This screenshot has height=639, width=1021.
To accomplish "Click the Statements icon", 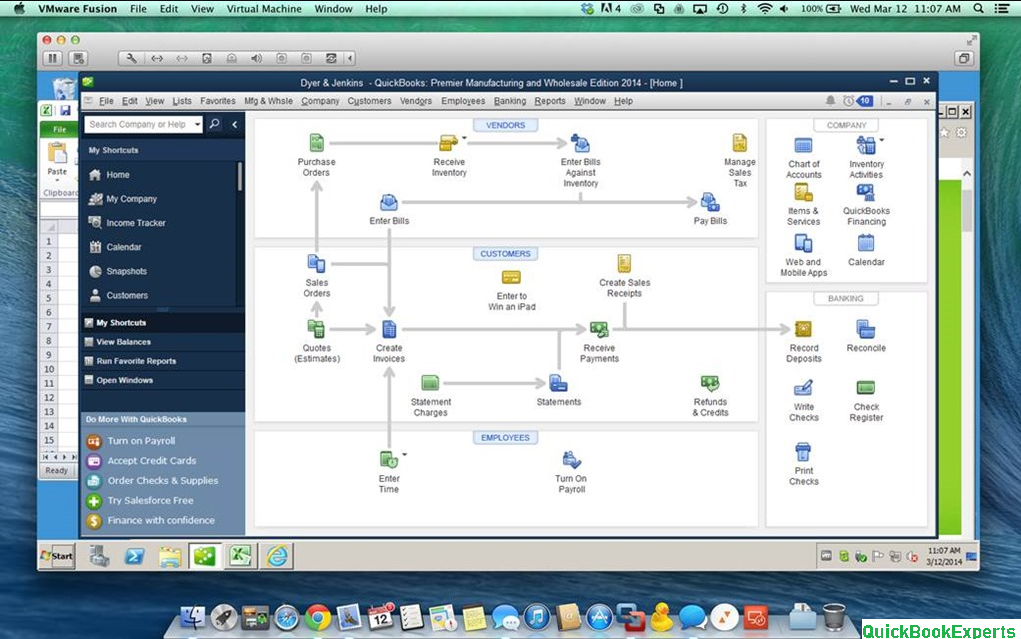I will 559,383.
